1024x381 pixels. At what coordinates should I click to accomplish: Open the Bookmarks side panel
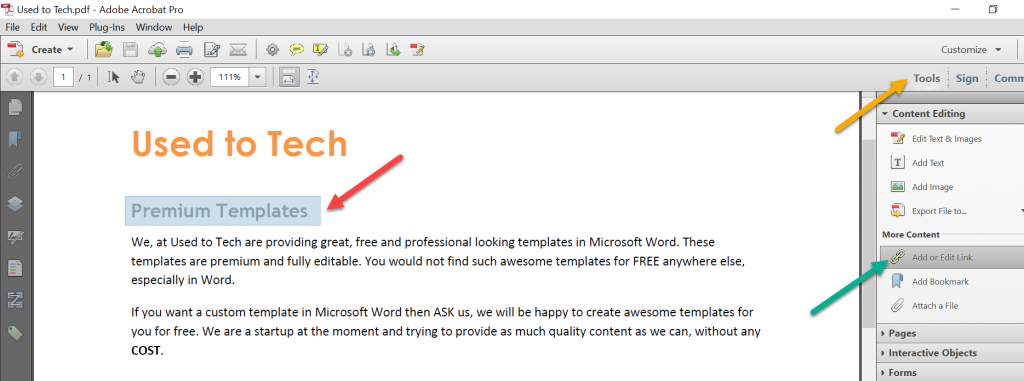pyautogui.click(x=15, y=139)
